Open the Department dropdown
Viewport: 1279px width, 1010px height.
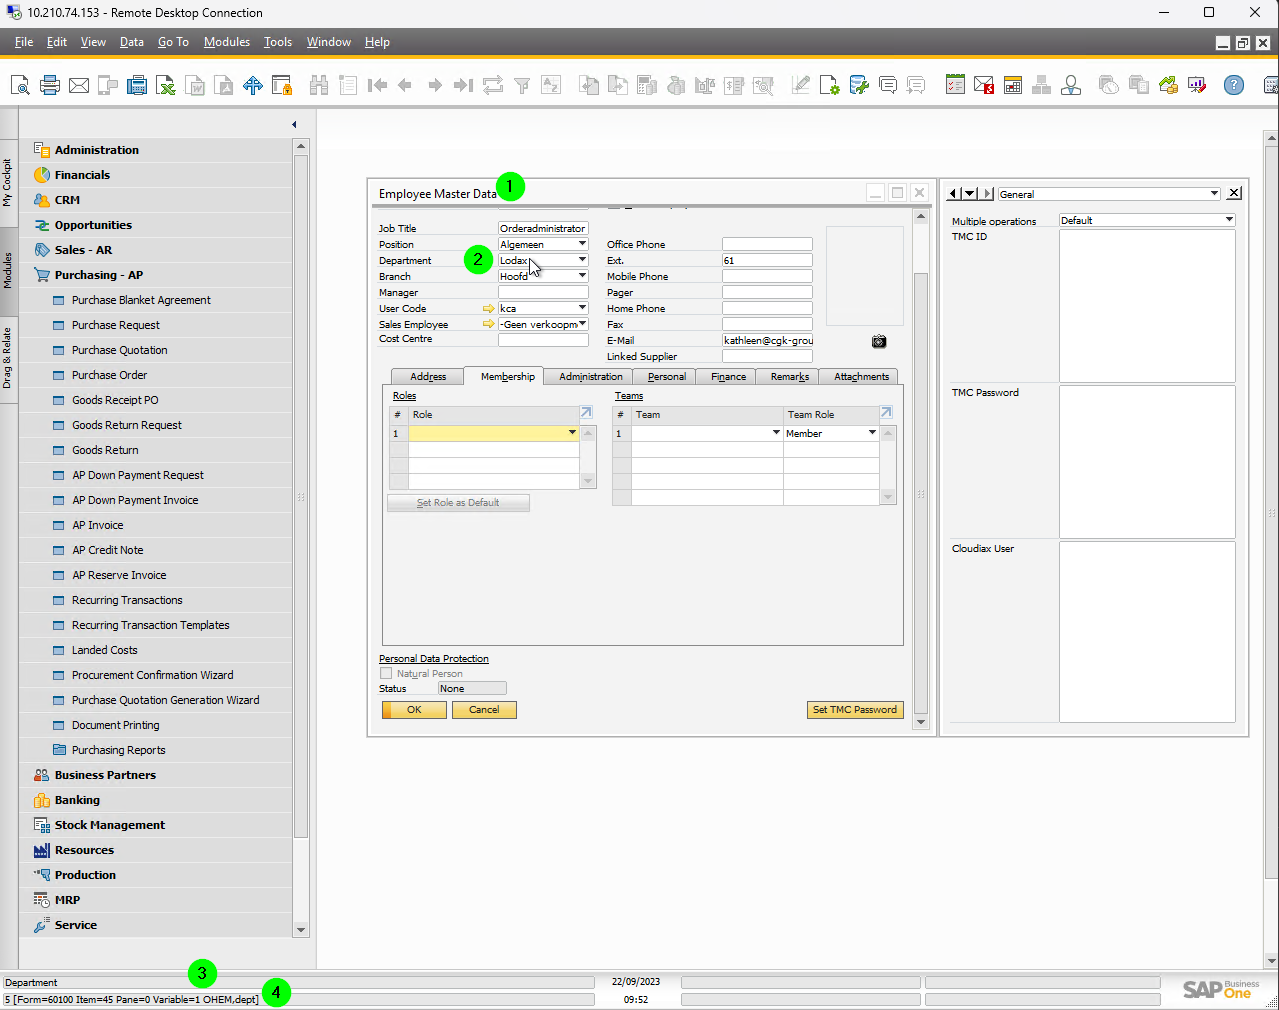582,260
